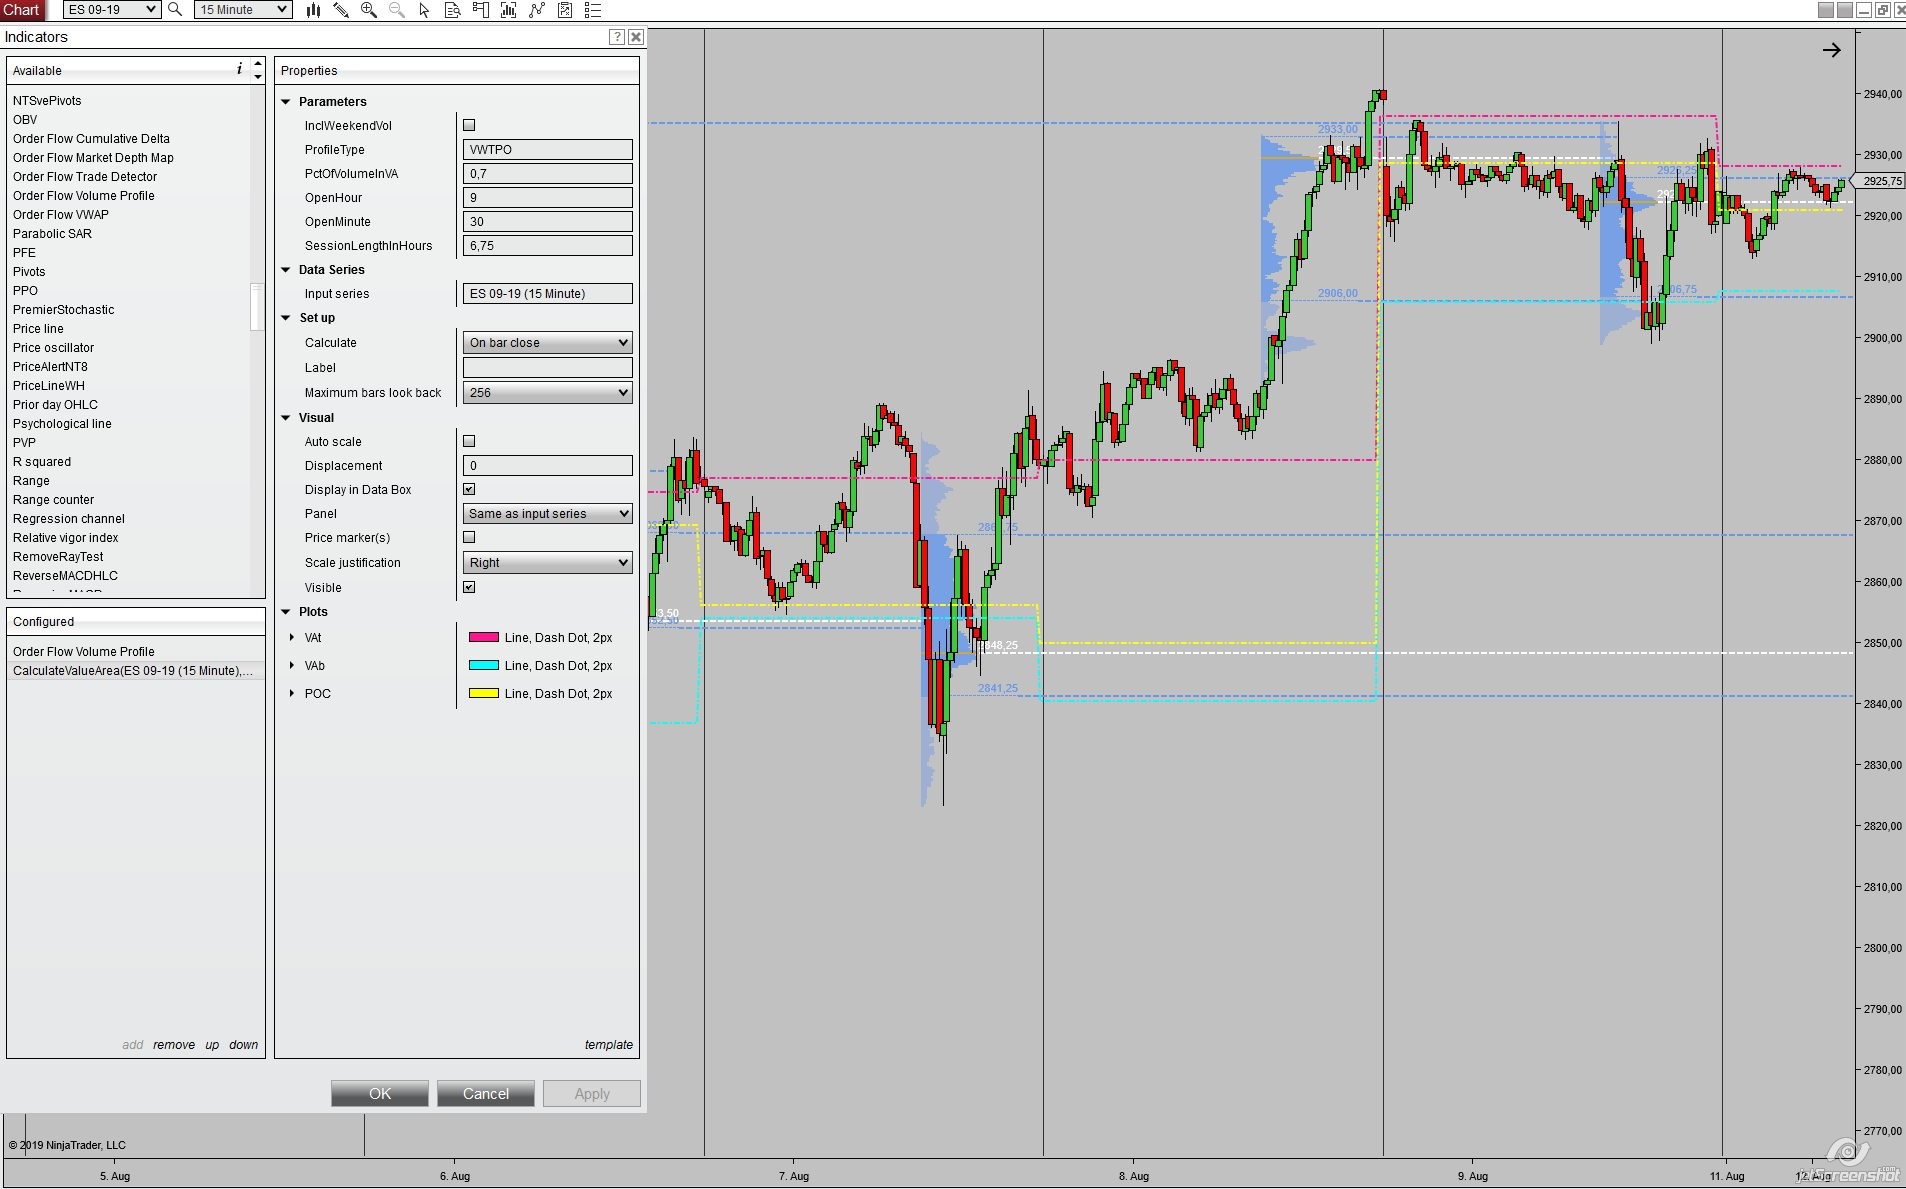The height and width of the screenshot is (1189, 1906).
Task: Select Regression channel indicator
Action: click(69, 518)
